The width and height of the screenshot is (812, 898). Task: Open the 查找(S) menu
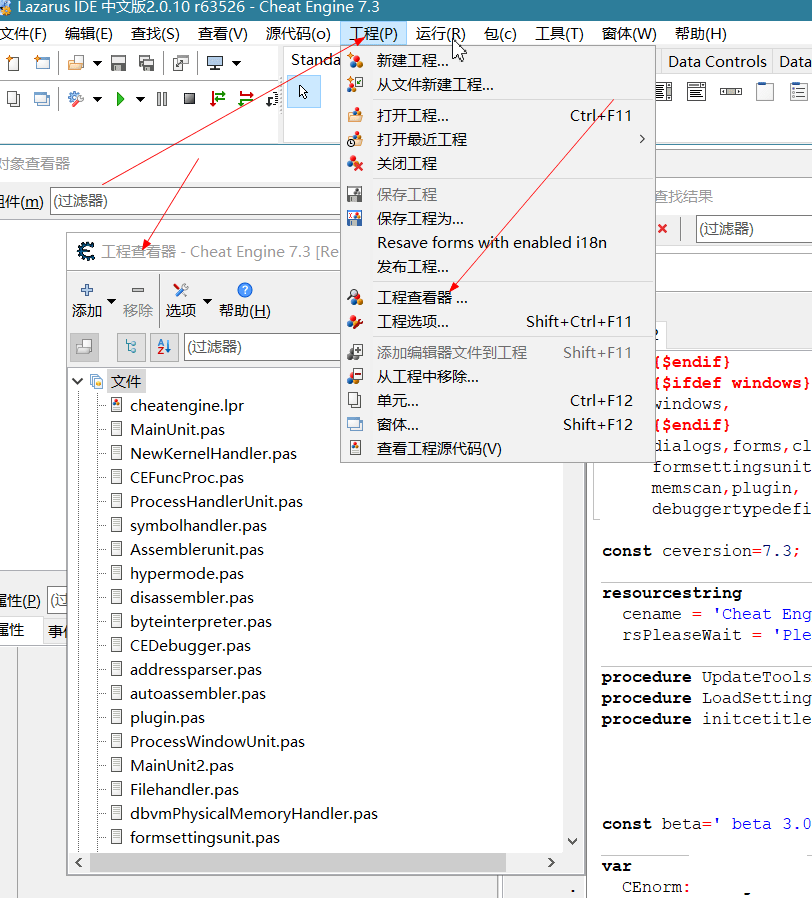coord(155,34)
